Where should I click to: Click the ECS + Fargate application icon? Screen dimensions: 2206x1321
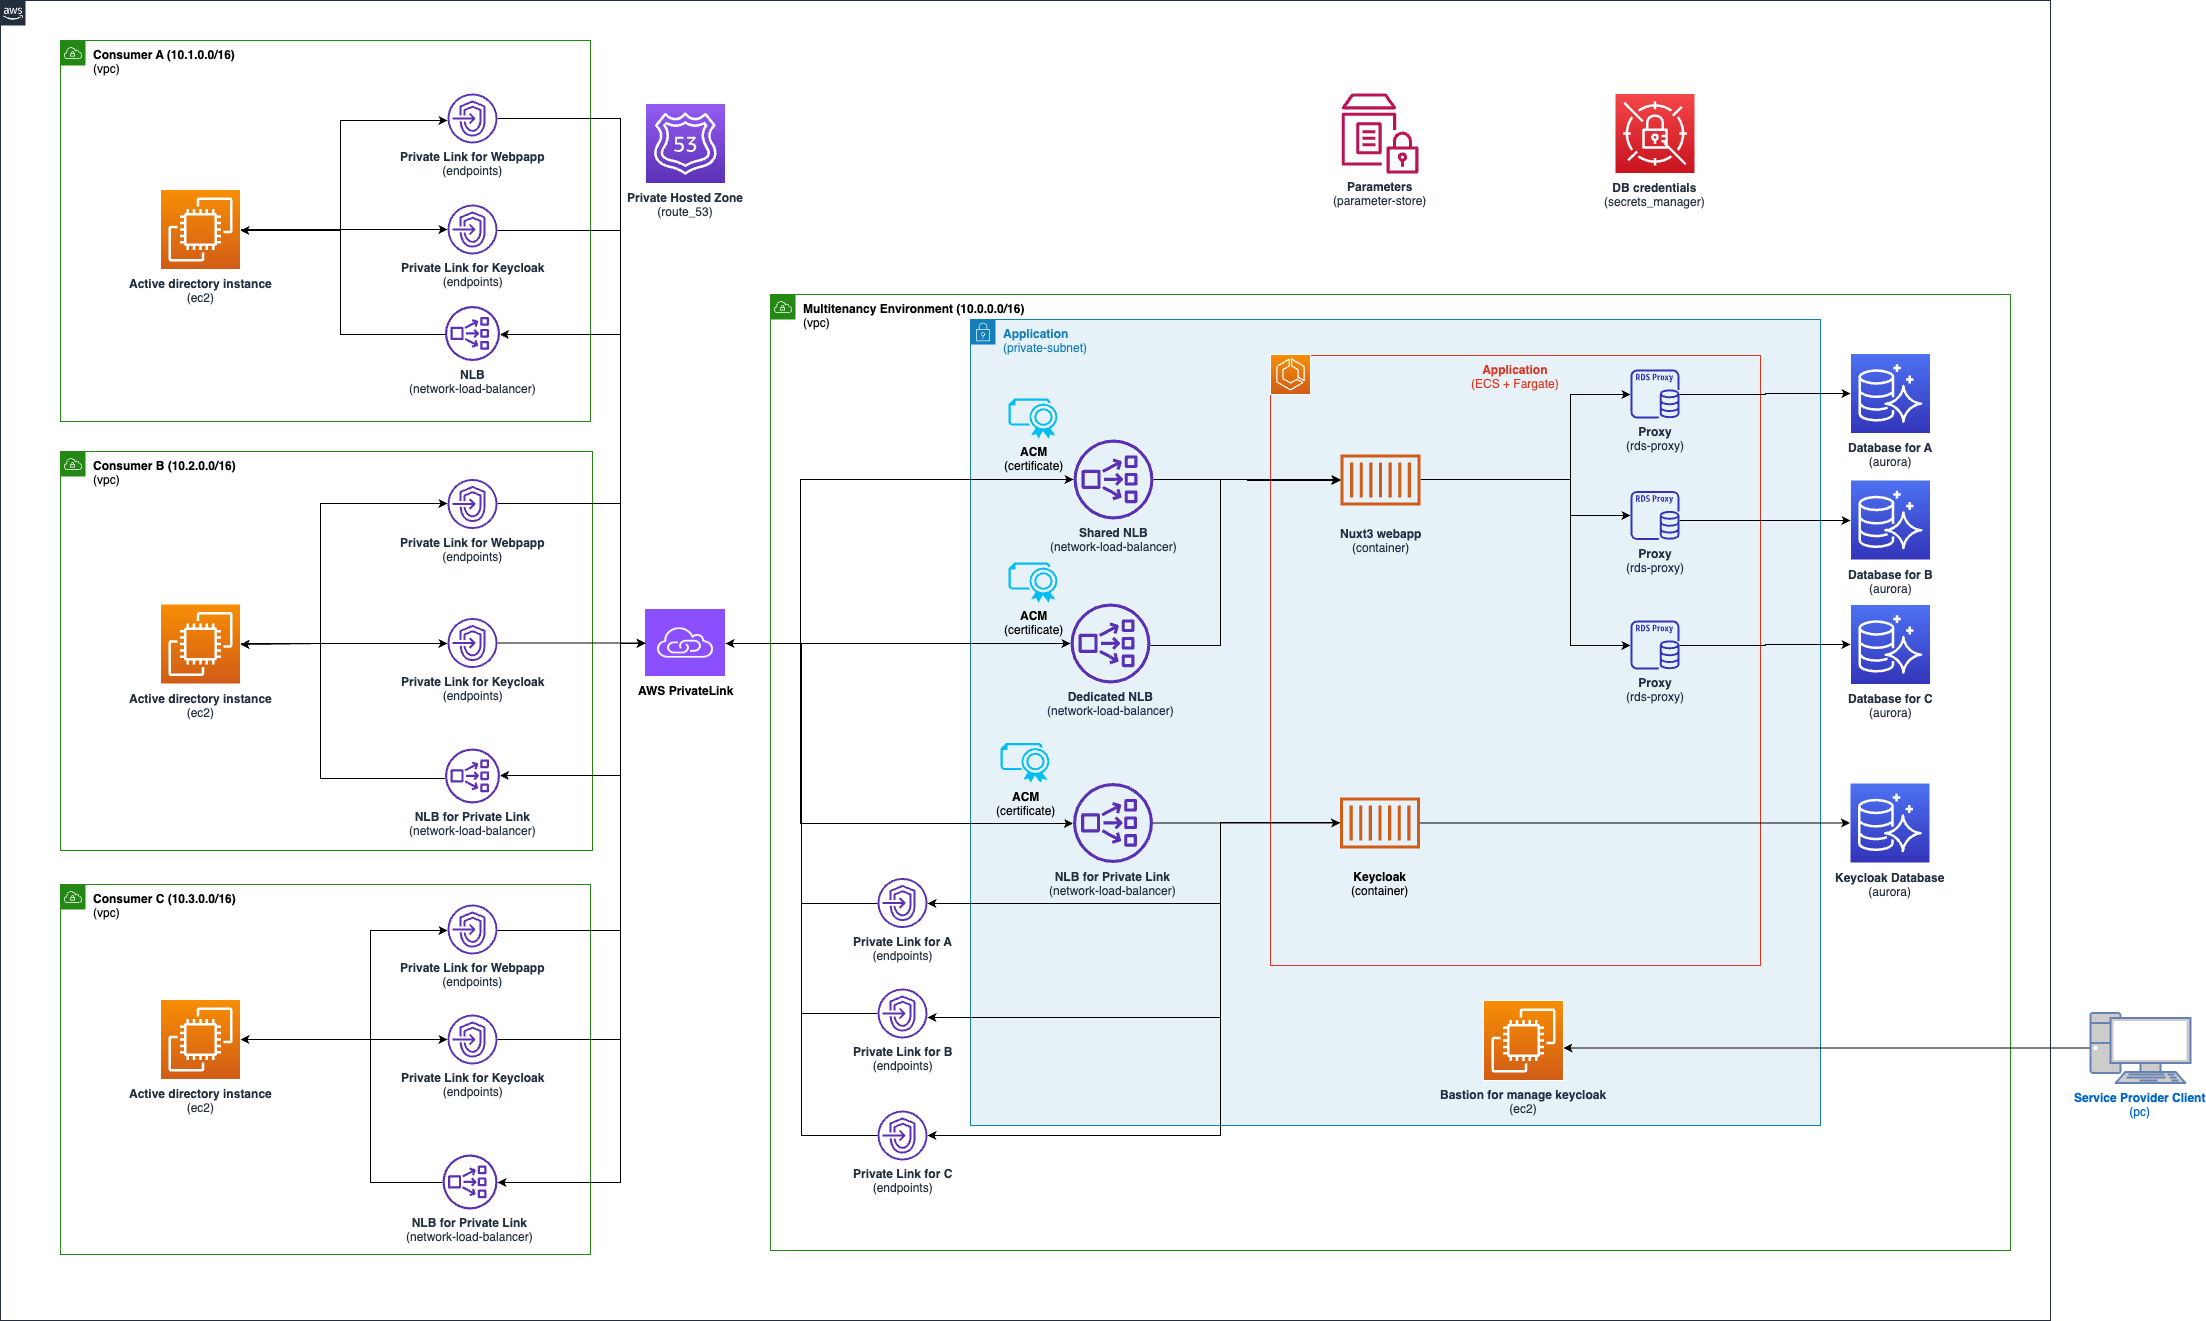[1290, 375]
